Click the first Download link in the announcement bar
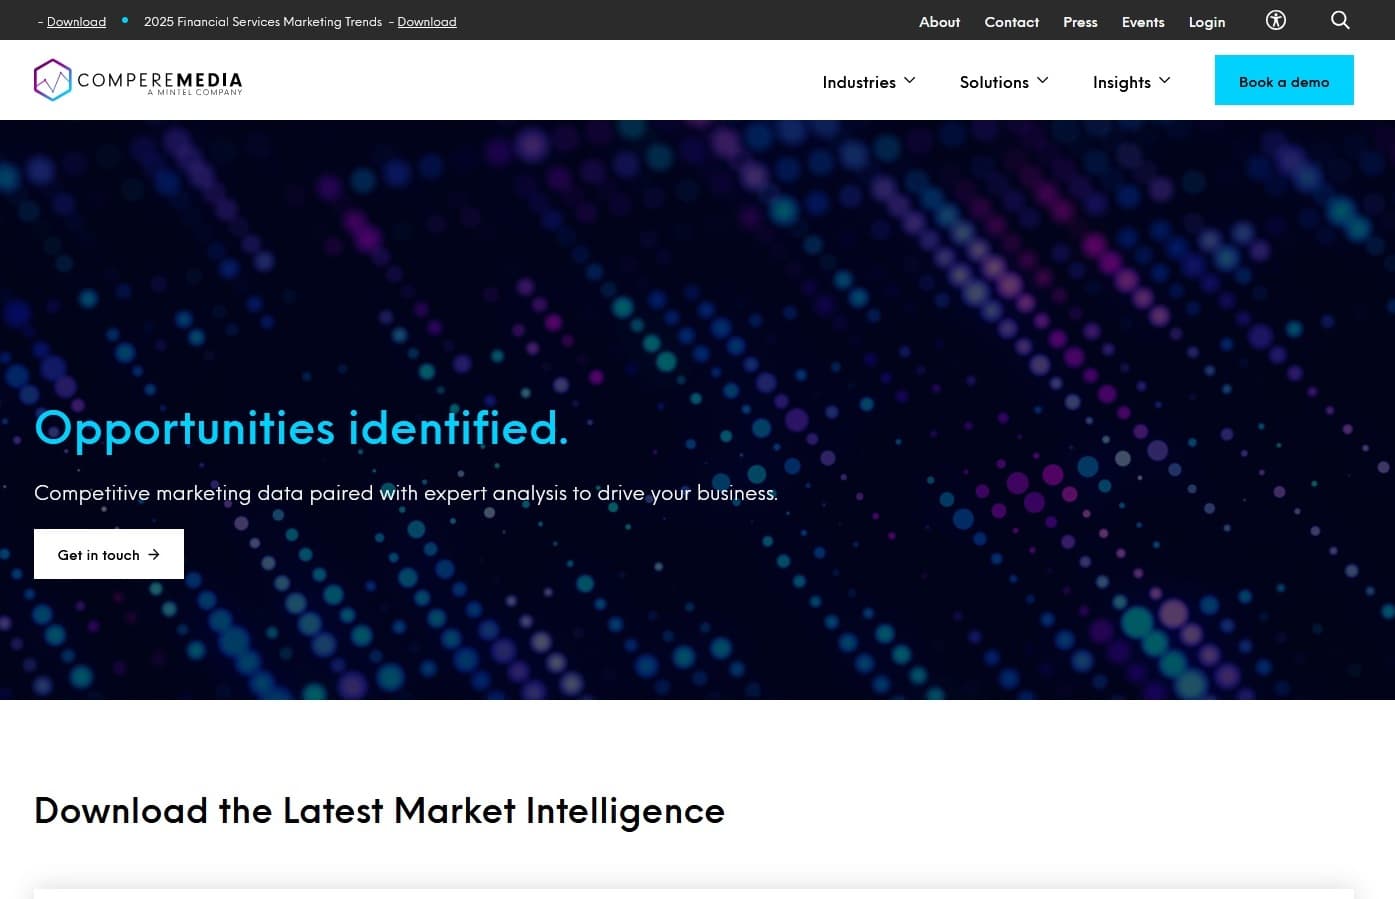The image size is (1395, 899). (76, 21)
